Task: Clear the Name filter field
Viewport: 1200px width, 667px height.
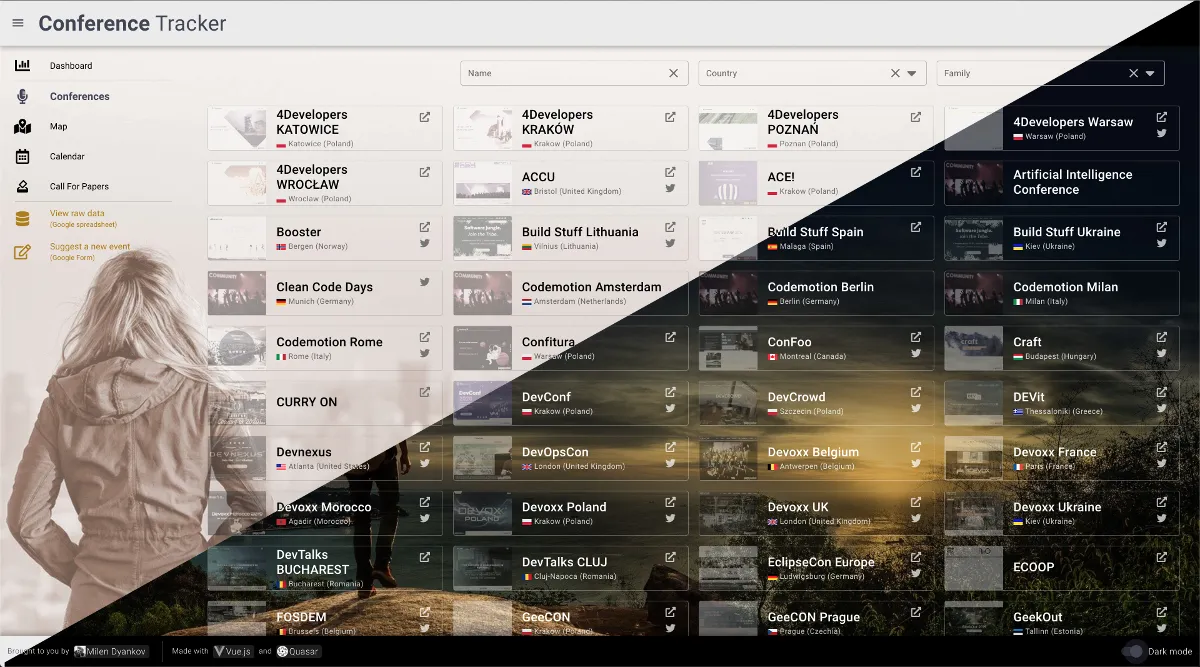Action: (673, 73)
